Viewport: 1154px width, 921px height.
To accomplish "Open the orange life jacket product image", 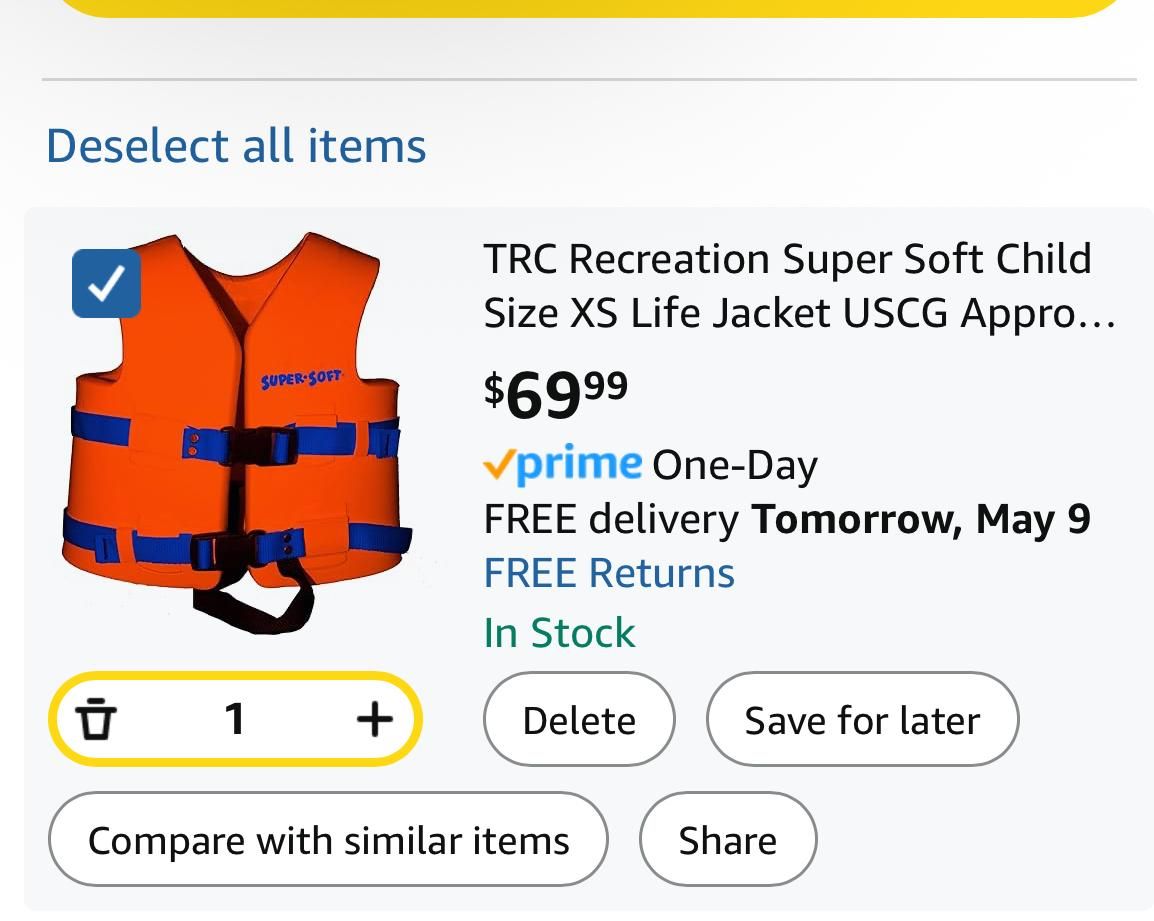I will coord(236,433).
